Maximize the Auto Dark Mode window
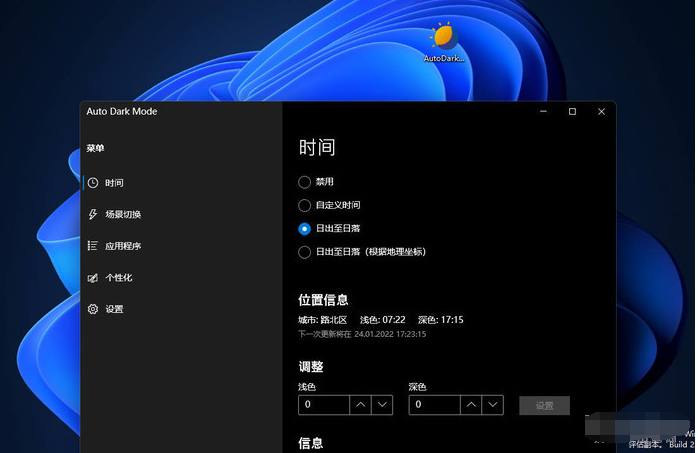The width and height of the screenshot is (698, 453). (572, 112)
